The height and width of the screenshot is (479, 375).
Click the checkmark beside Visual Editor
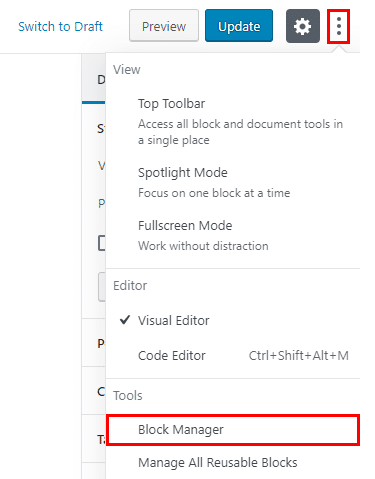tap(125, 320)
